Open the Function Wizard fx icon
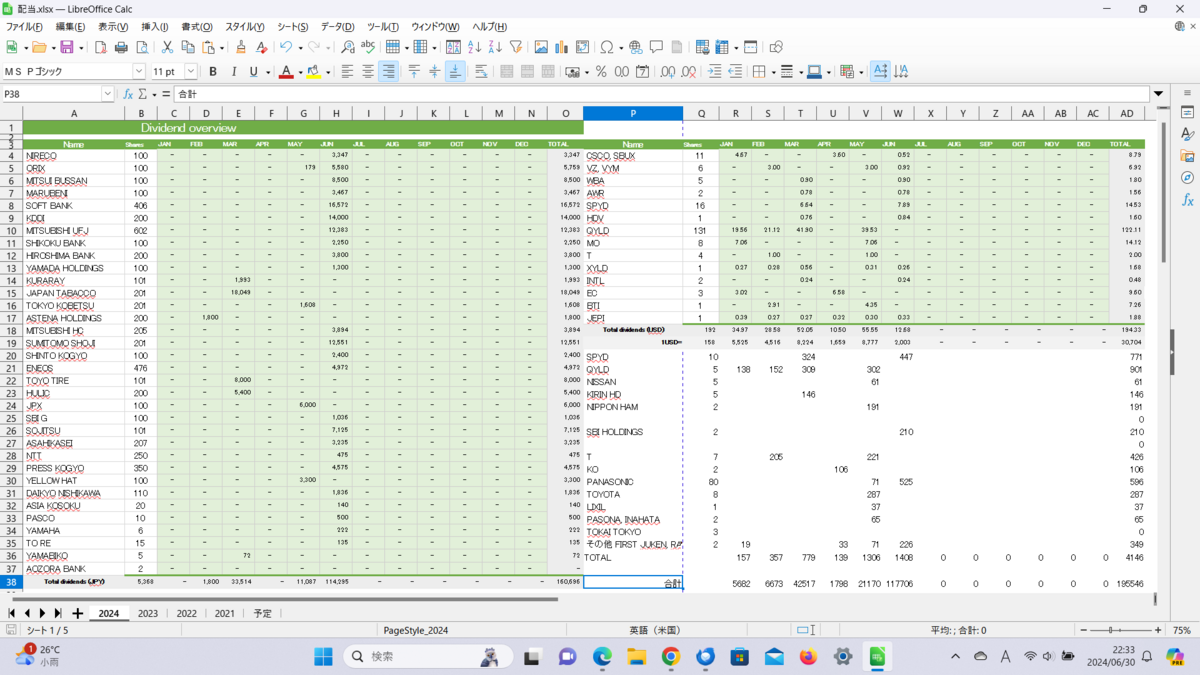1200x675 pixels. click(128, 94)
